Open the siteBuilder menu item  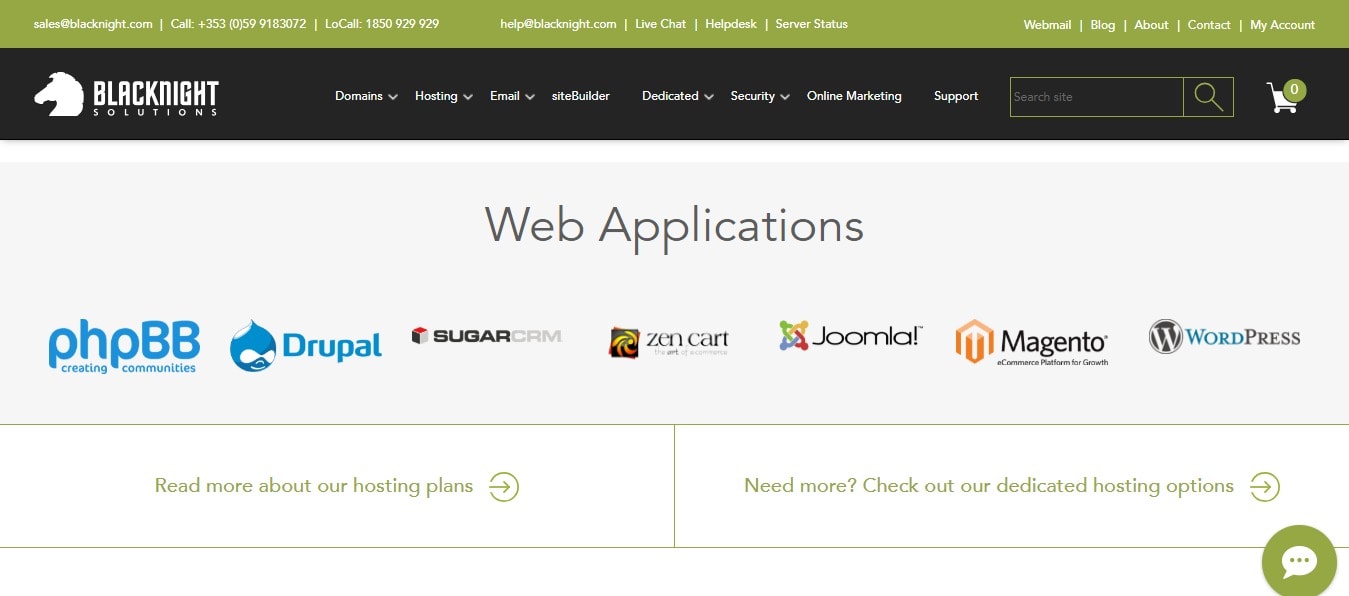(581, 96)
